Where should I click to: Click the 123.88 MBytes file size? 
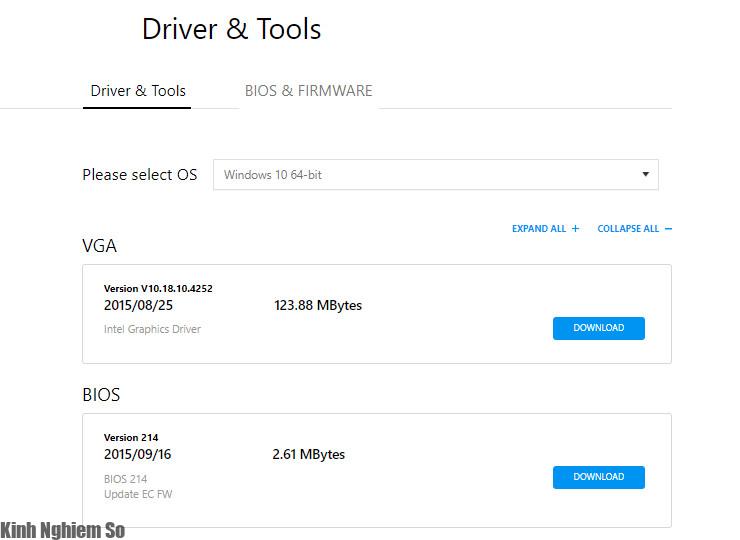318,305
